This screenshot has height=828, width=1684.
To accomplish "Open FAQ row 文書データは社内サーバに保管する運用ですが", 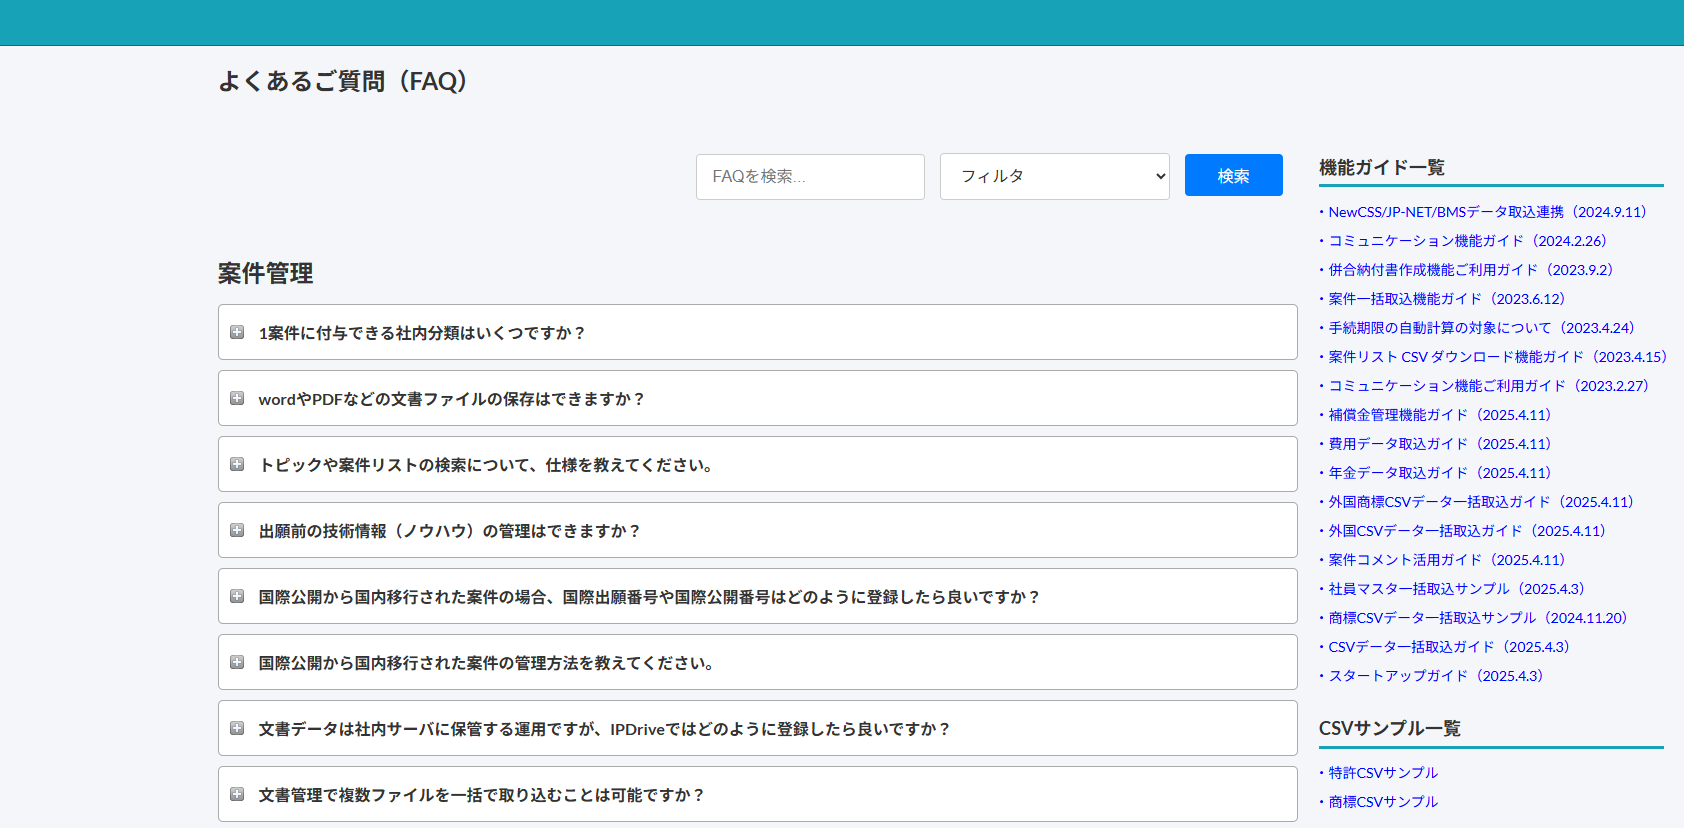I will 757,728.
